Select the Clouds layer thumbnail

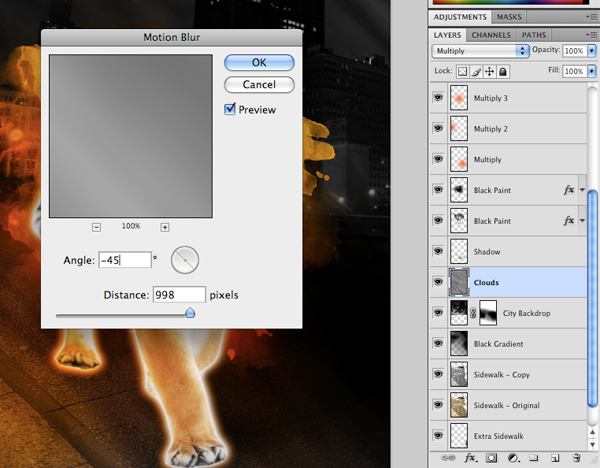pyautogui.click(x=459, y=282)
